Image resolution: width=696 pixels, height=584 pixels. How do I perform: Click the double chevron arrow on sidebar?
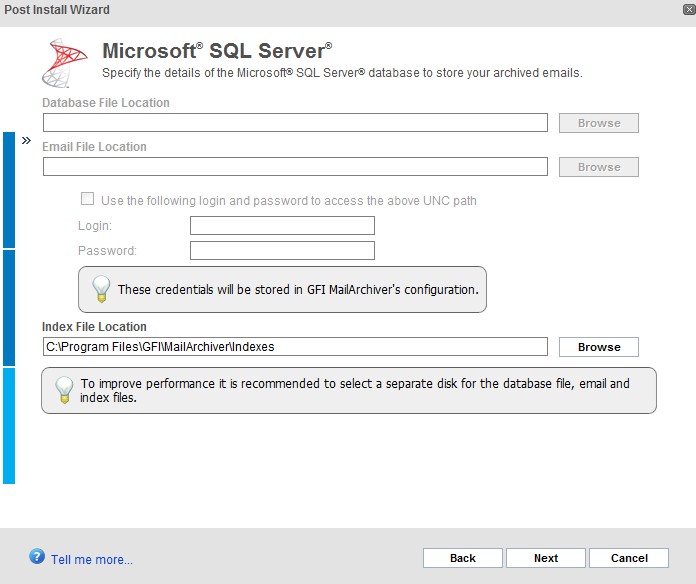point(26,141)
